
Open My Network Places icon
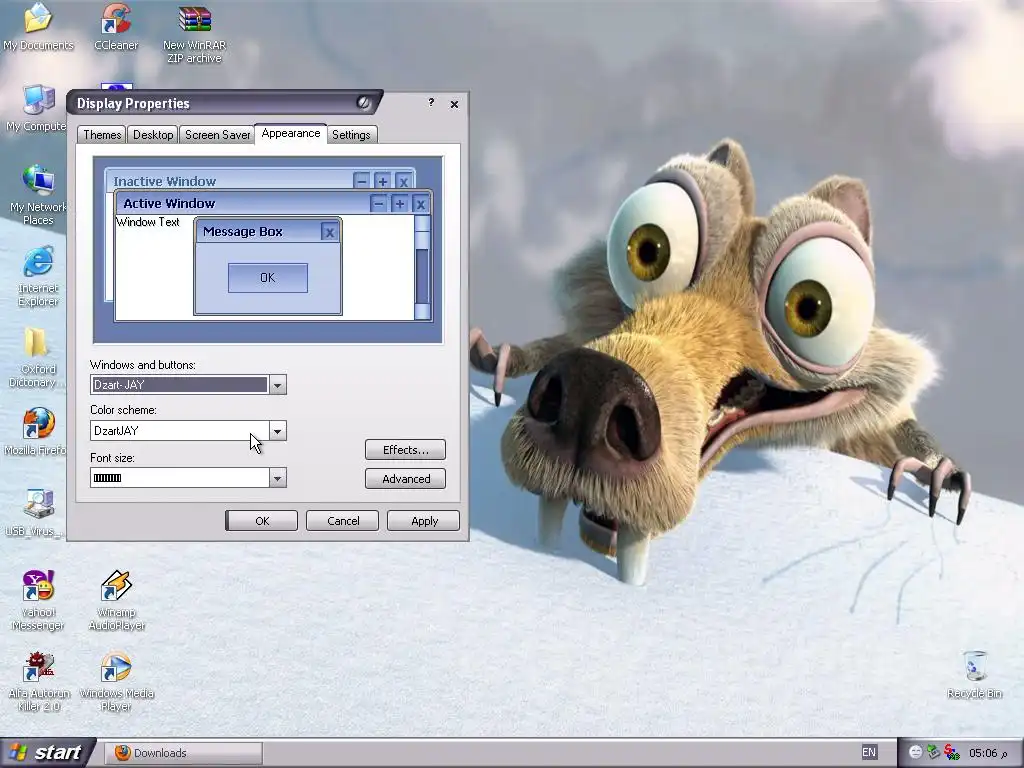(x=38, y=195)
